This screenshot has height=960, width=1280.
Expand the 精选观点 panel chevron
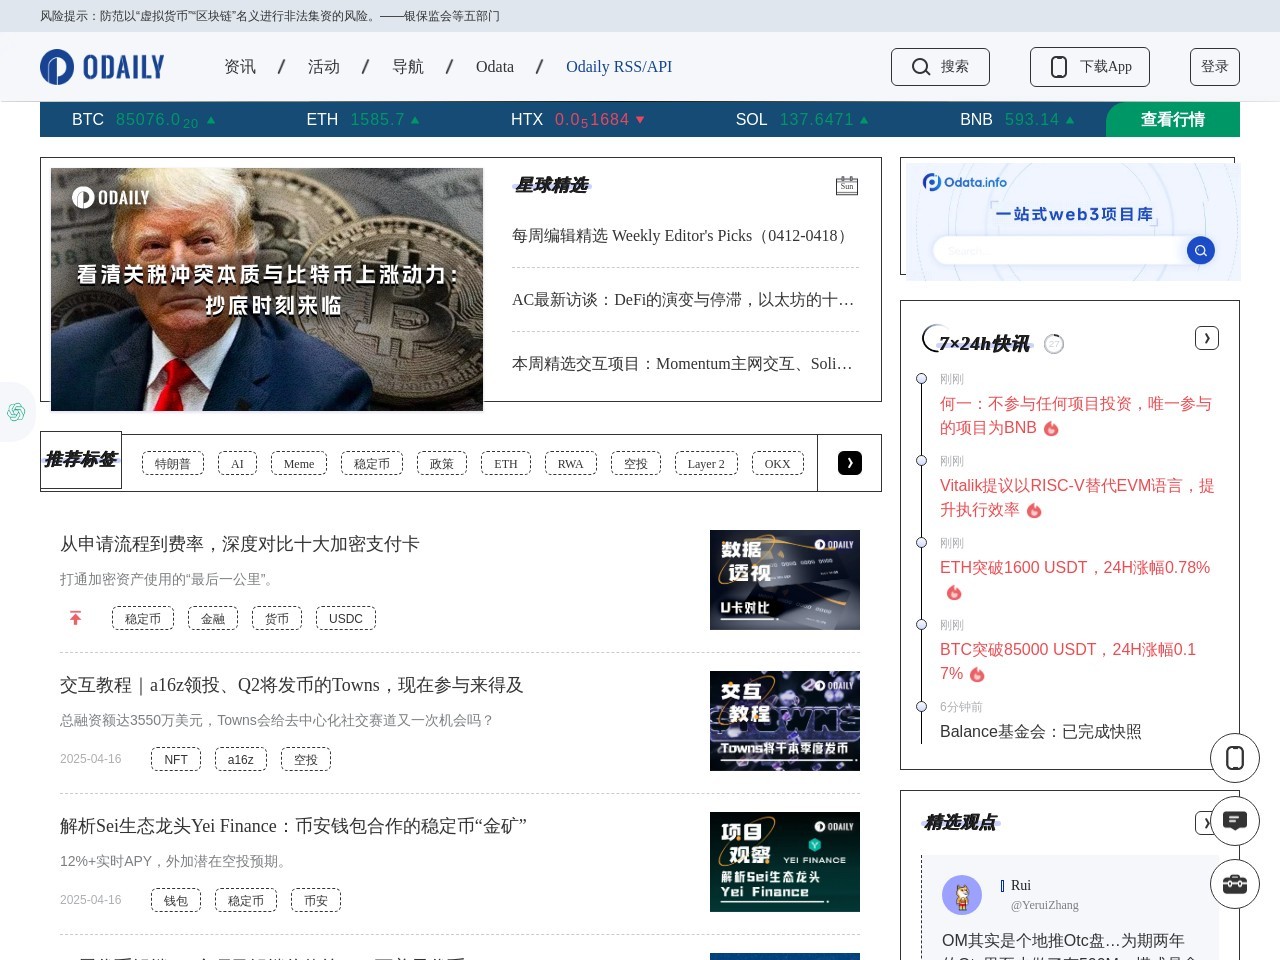(x=1207, y=822)
